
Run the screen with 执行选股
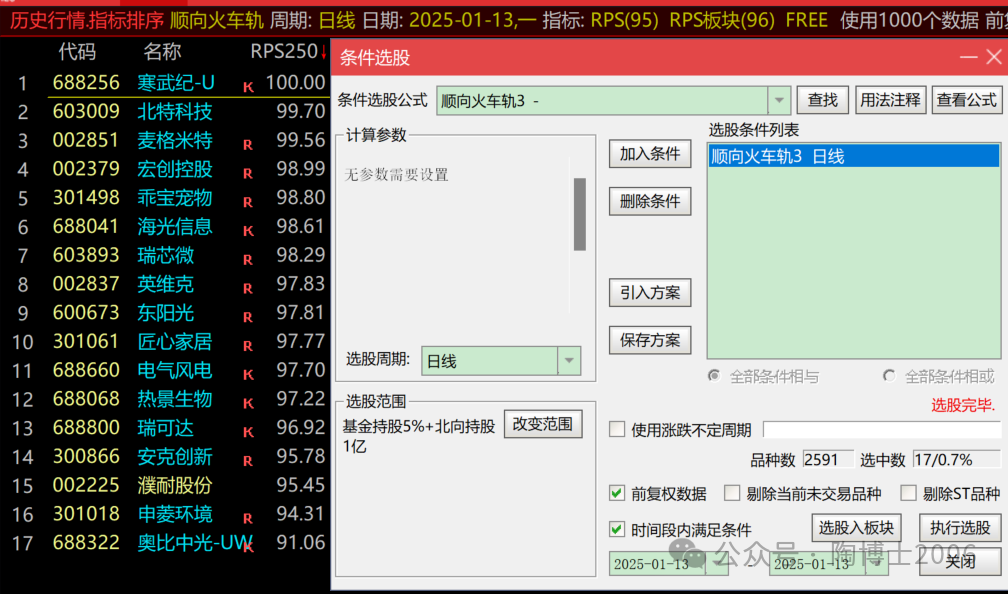point(960,528)
